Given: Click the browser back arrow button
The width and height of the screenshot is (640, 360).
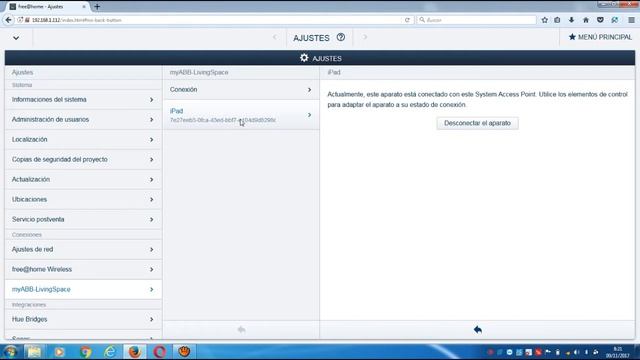Looking at the screenshot, I should click(x=8, y=20).
